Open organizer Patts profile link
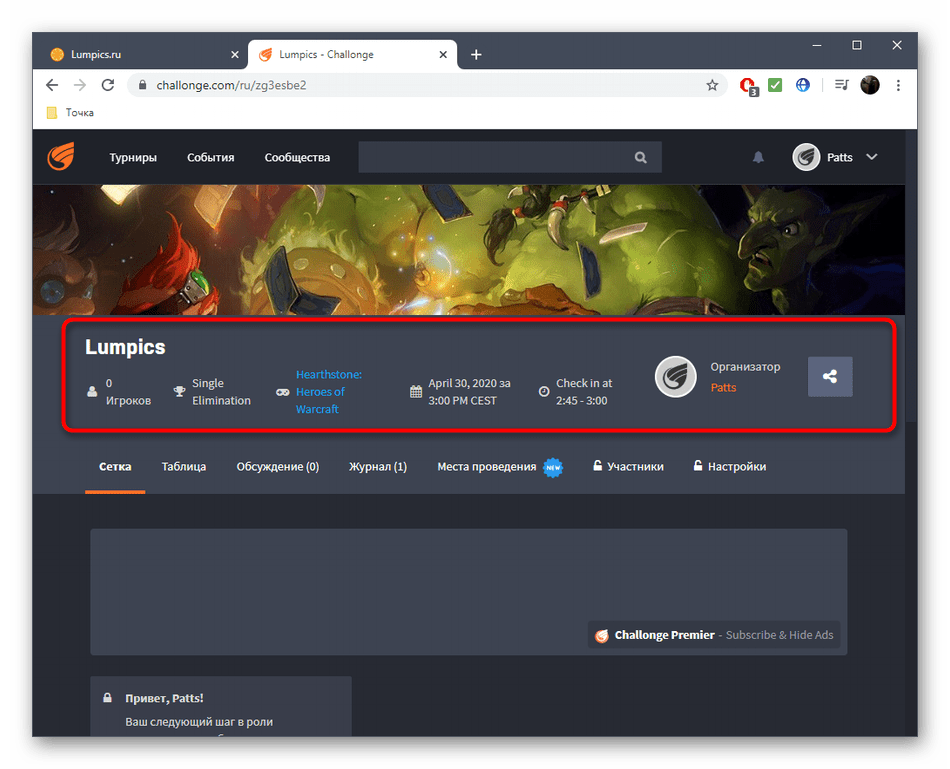950x769 pixels. [723, 388]
